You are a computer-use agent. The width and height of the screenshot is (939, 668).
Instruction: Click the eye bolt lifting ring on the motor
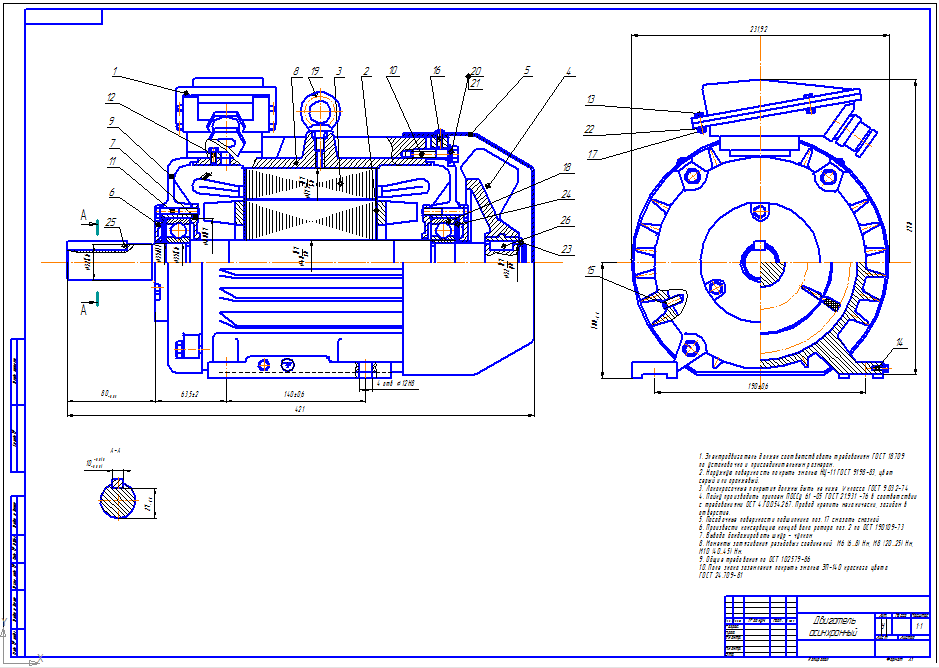(x=320, y=112)
